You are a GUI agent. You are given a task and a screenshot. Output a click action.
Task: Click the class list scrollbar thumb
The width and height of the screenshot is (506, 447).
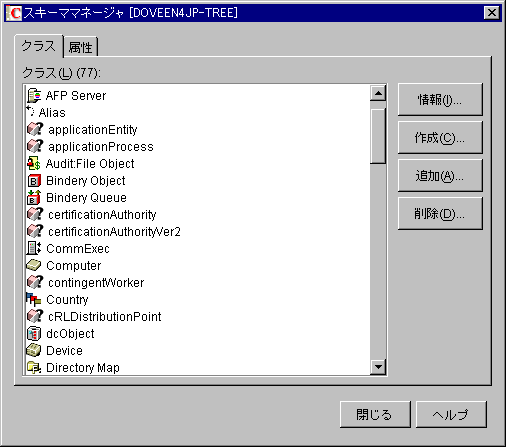(x=378, y=136)
